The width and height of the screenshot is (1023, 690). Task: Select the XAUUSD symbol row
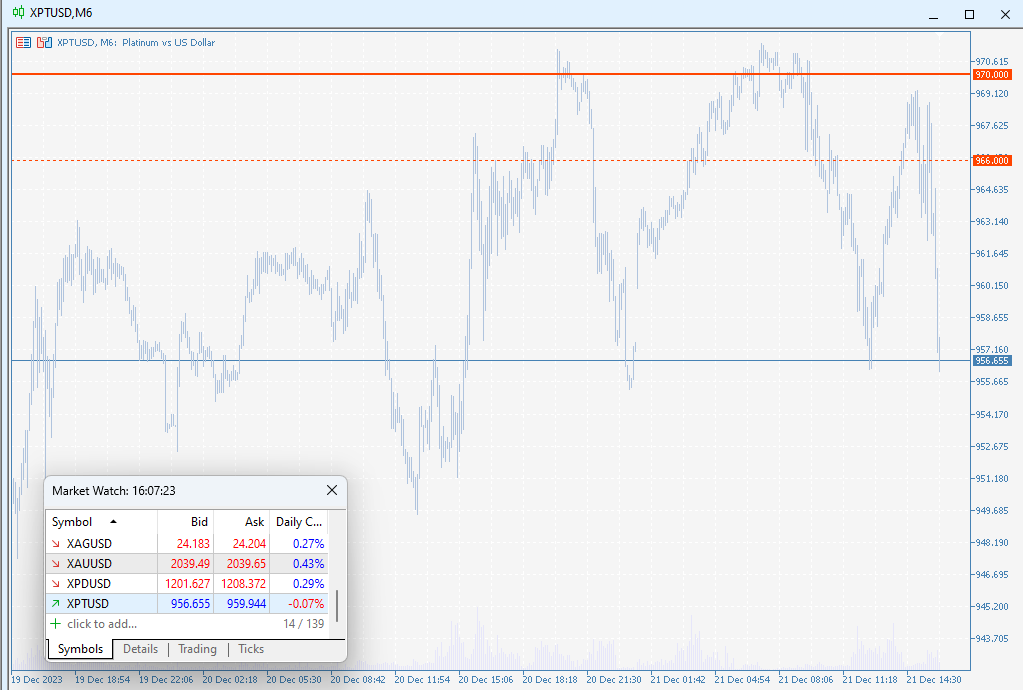(x=187, y=564)
